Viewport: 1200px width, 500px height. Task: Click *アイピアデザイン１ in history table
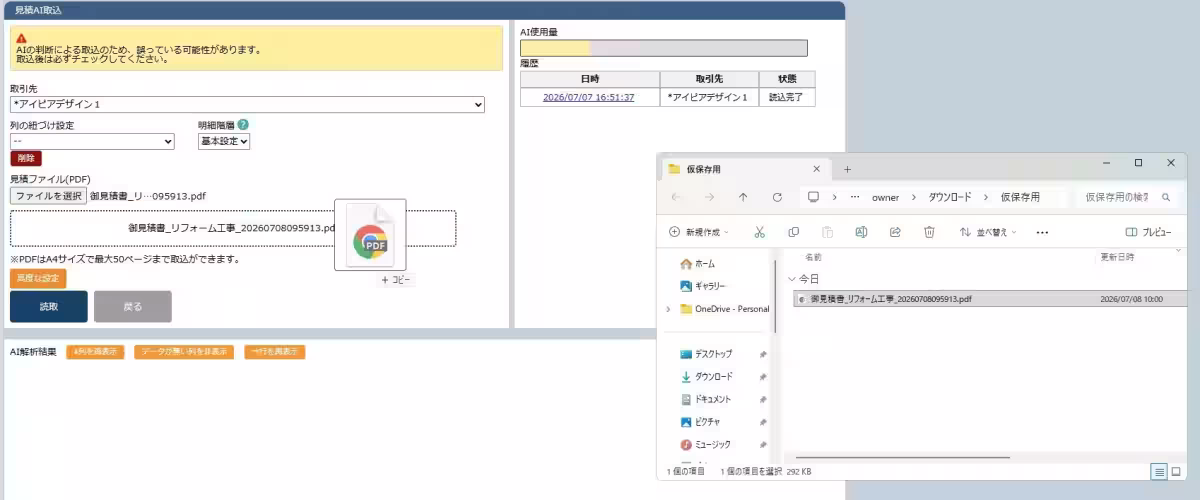point(709,98)
